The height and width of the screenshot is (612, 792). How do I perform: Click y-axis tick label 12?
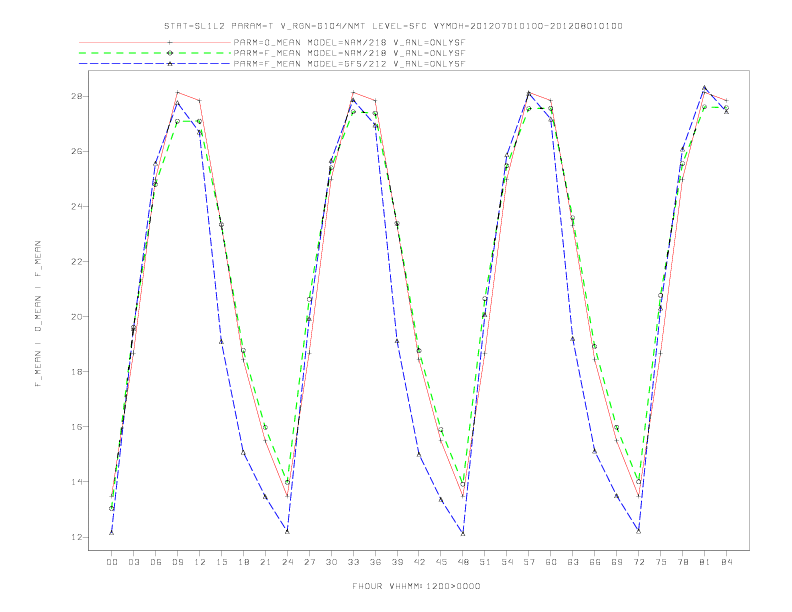pyautogui.click(x=77, y=537)
